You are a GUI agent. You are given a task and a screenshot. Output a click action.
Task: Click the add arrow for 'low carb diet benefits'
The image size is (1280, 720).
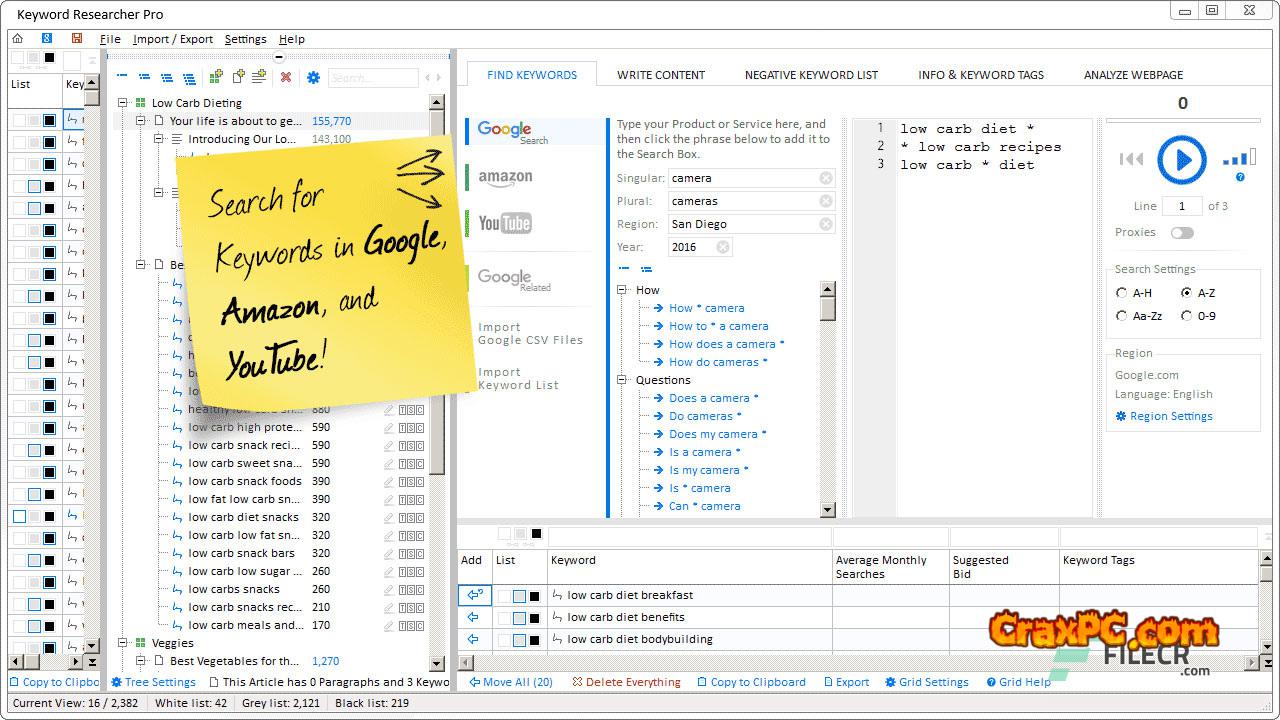point(473,617)
